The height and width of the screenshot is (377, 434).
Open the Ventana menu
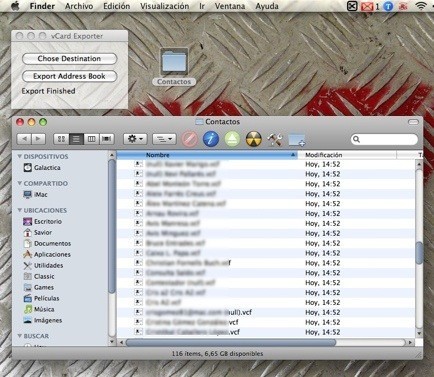point(230,6)
